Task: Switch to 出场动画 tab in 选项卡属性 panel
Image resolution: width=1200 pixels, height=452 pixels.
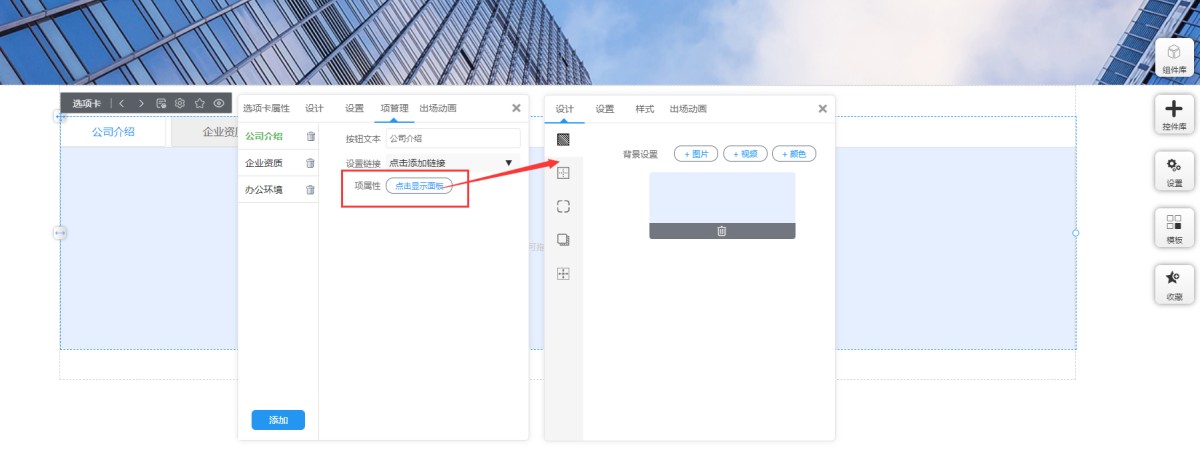Action: tap(438, 108)
